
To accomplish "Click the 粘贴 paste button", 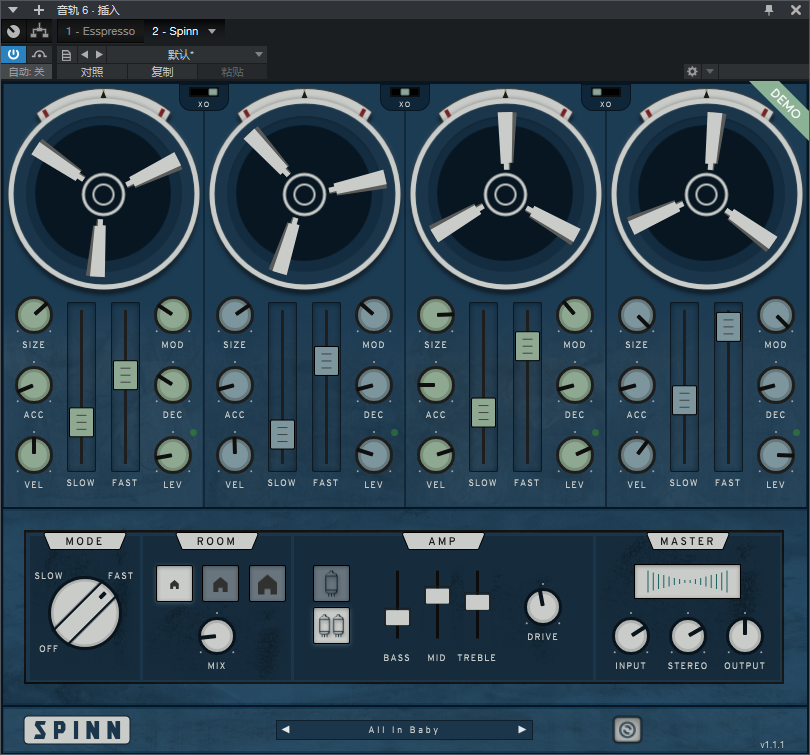I will [x=232, y=72].
